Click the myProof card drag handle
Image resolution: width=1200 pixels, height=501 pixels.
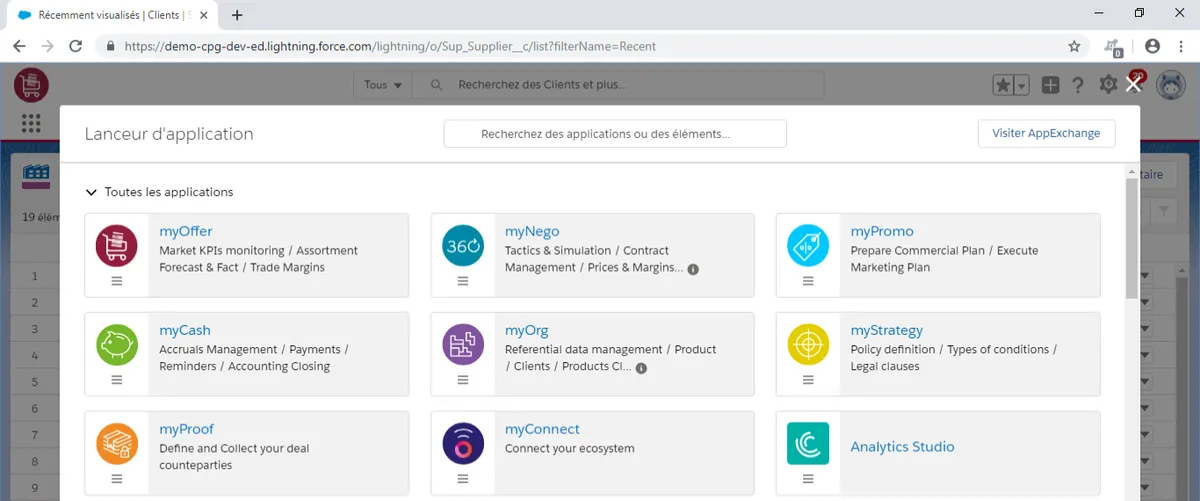point(117,479)
